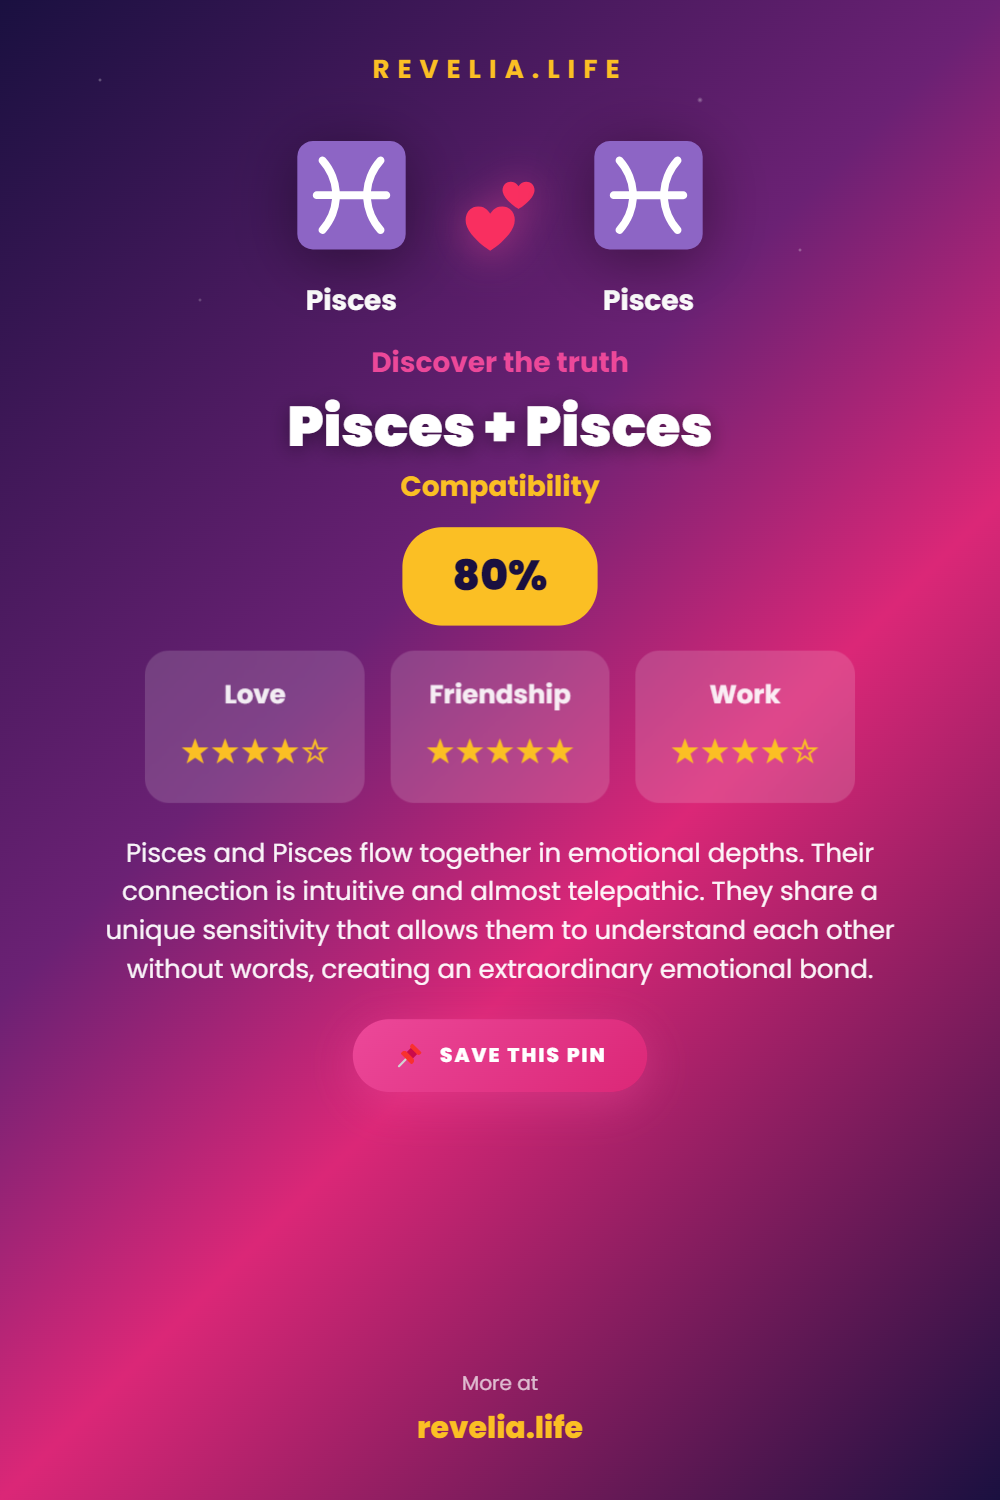Click the REVELIA.LIFE header logo text
This screenshot has width=1000, height=1500.
tap(499, 70)
